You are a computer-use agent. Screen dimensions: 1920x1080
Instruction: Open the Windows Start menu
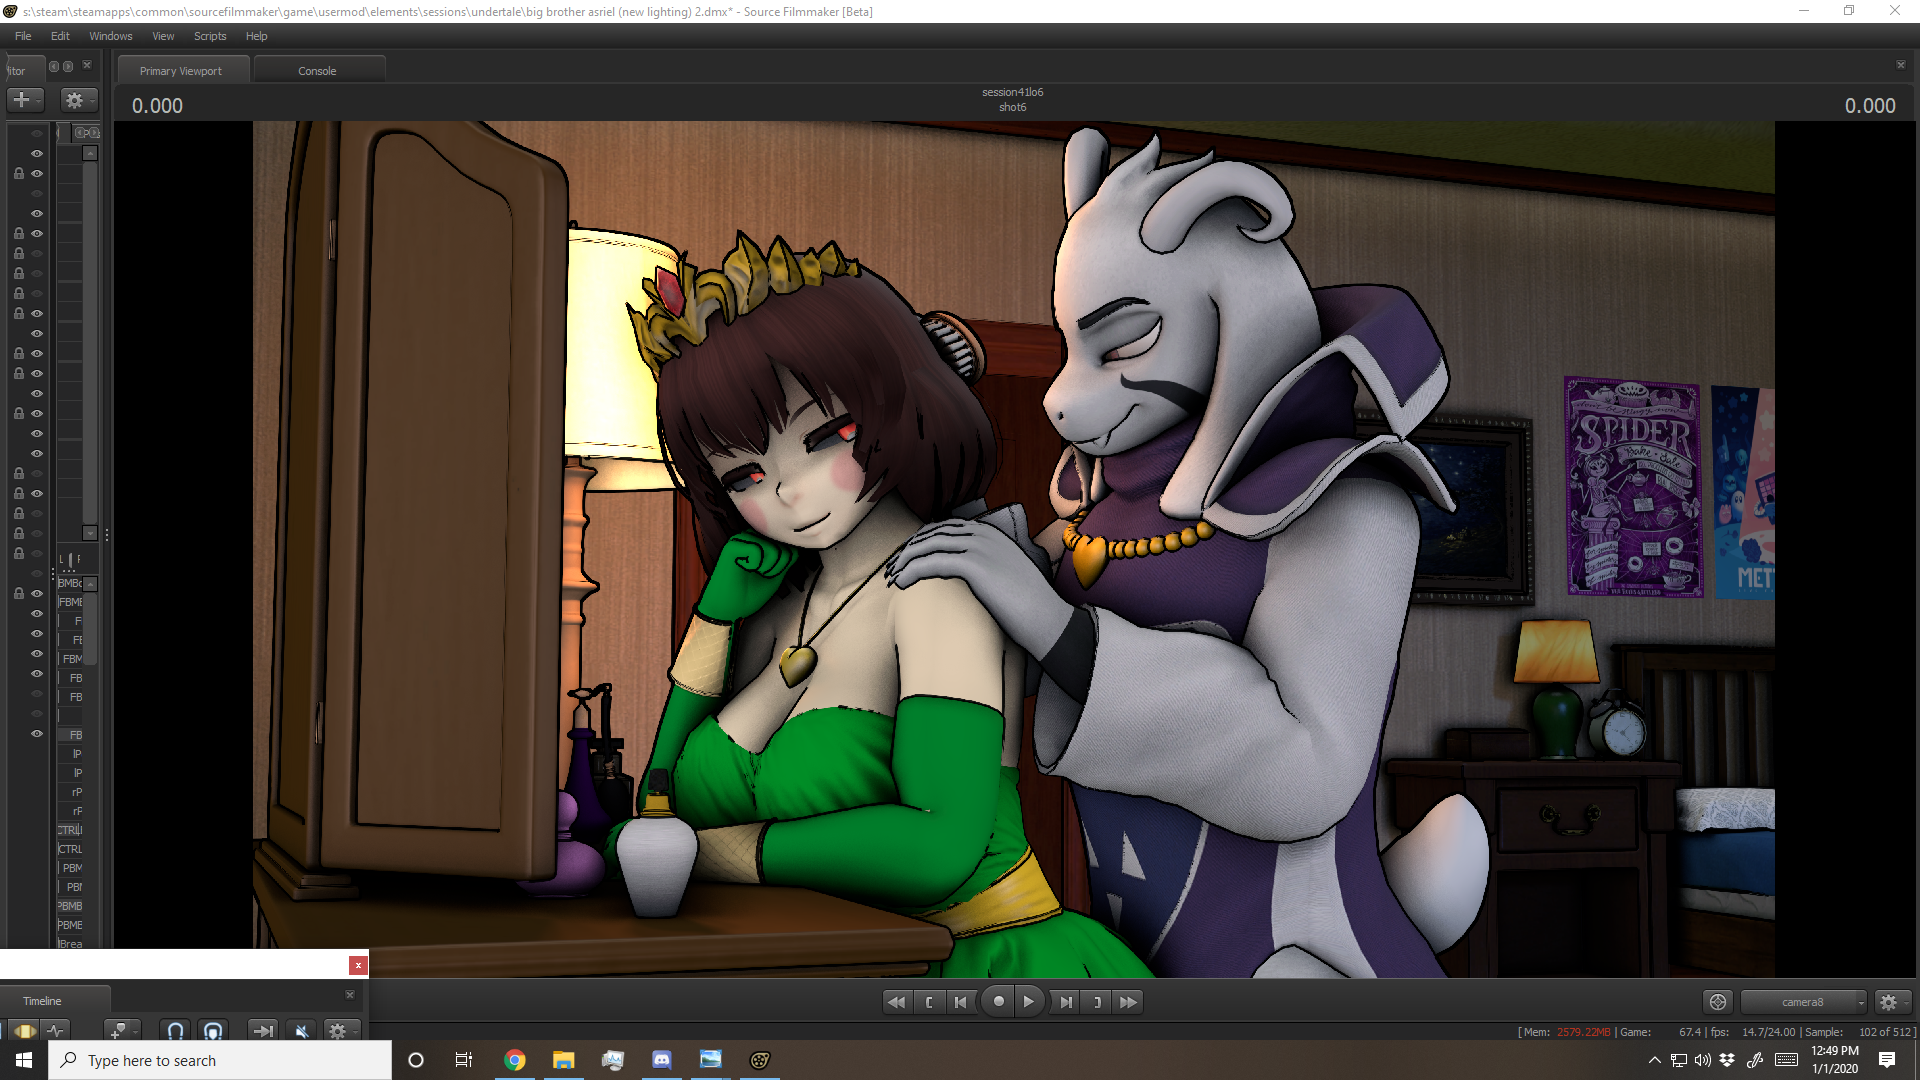24,1060
